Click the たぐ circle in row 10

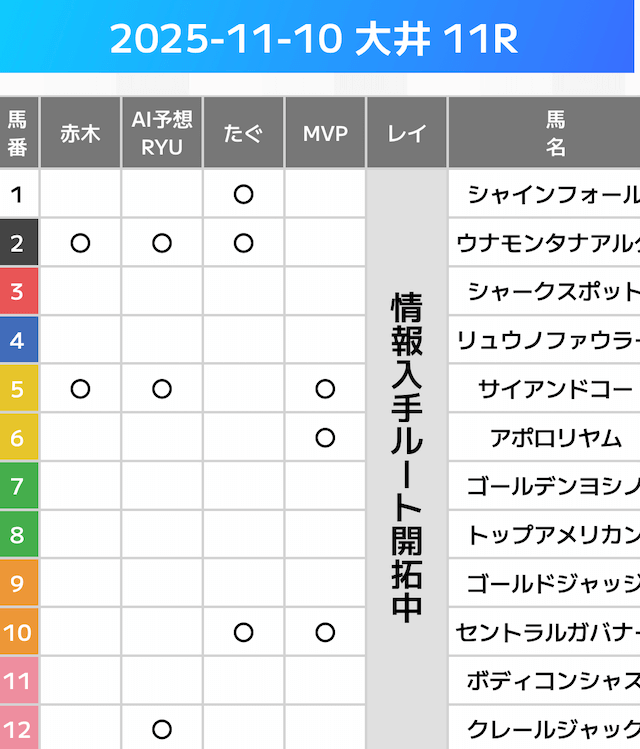(243, 632)
